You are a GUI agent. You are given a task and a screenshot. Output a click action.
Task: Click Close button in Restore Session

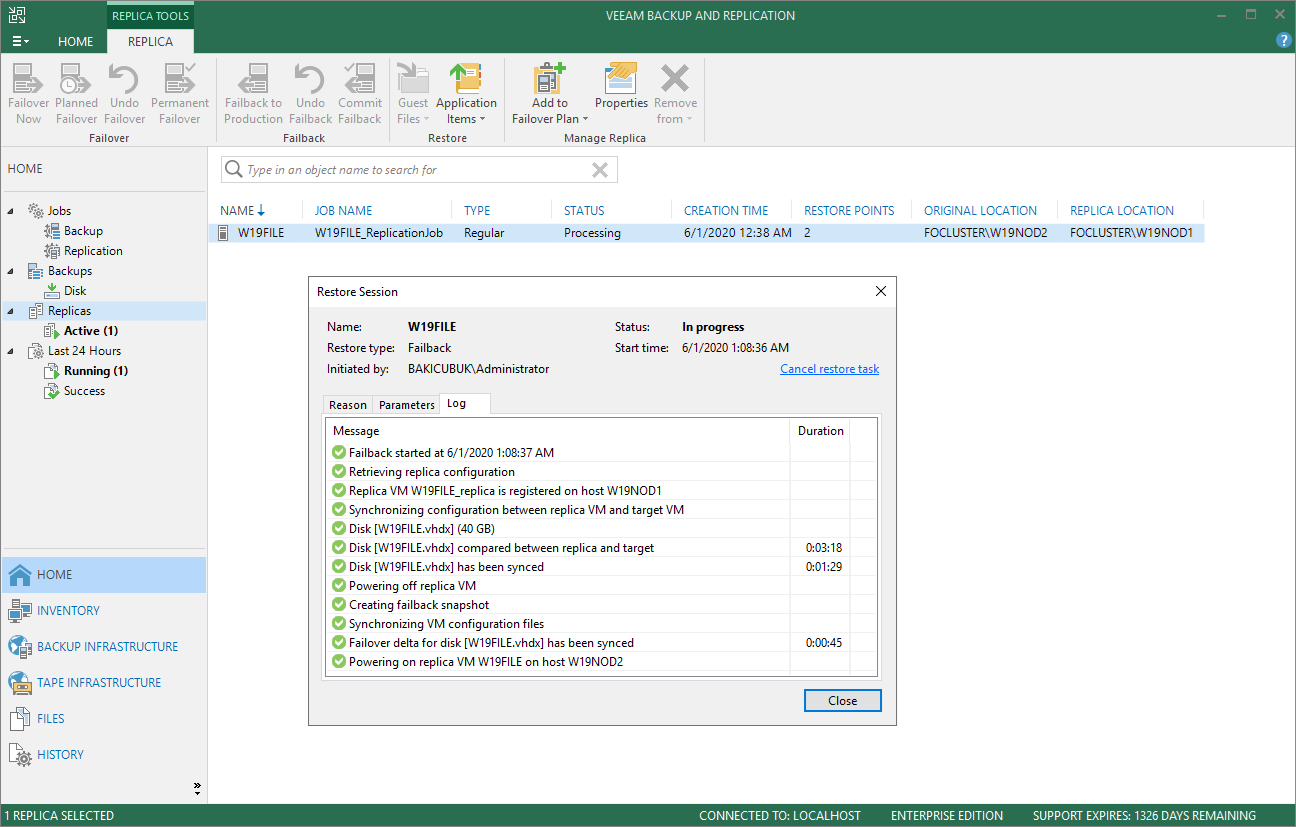point(843,701)
